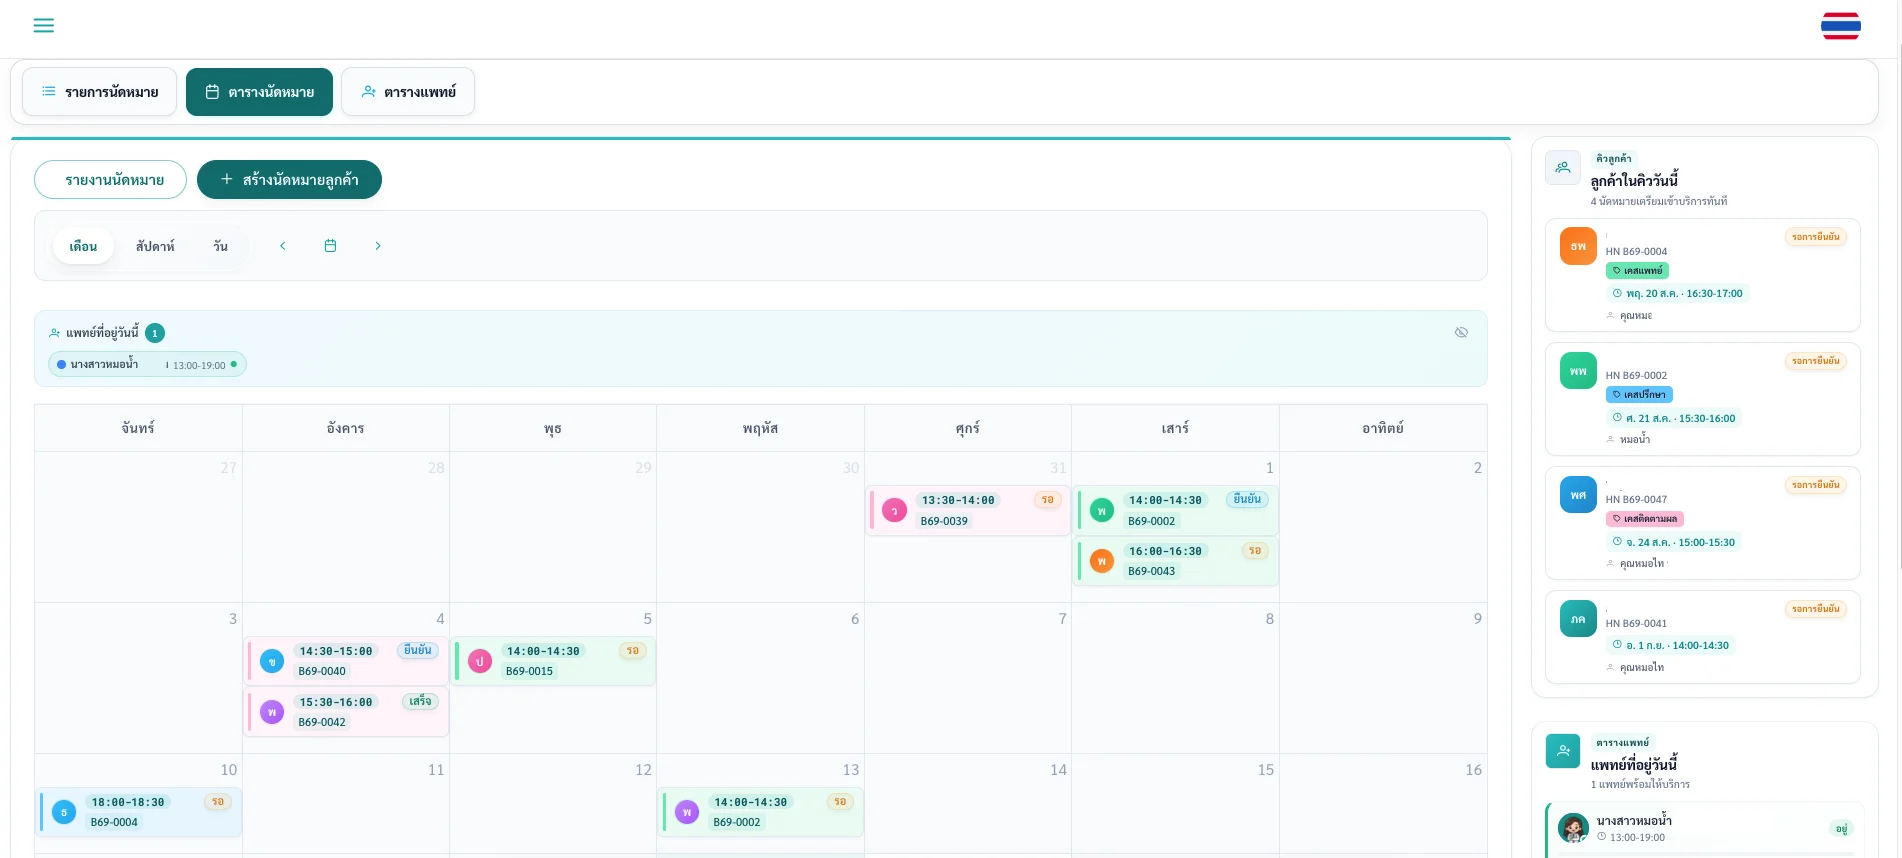Open the hamburger navigation menu
The image size is (1902, 858).
click(x=43, y=26)
